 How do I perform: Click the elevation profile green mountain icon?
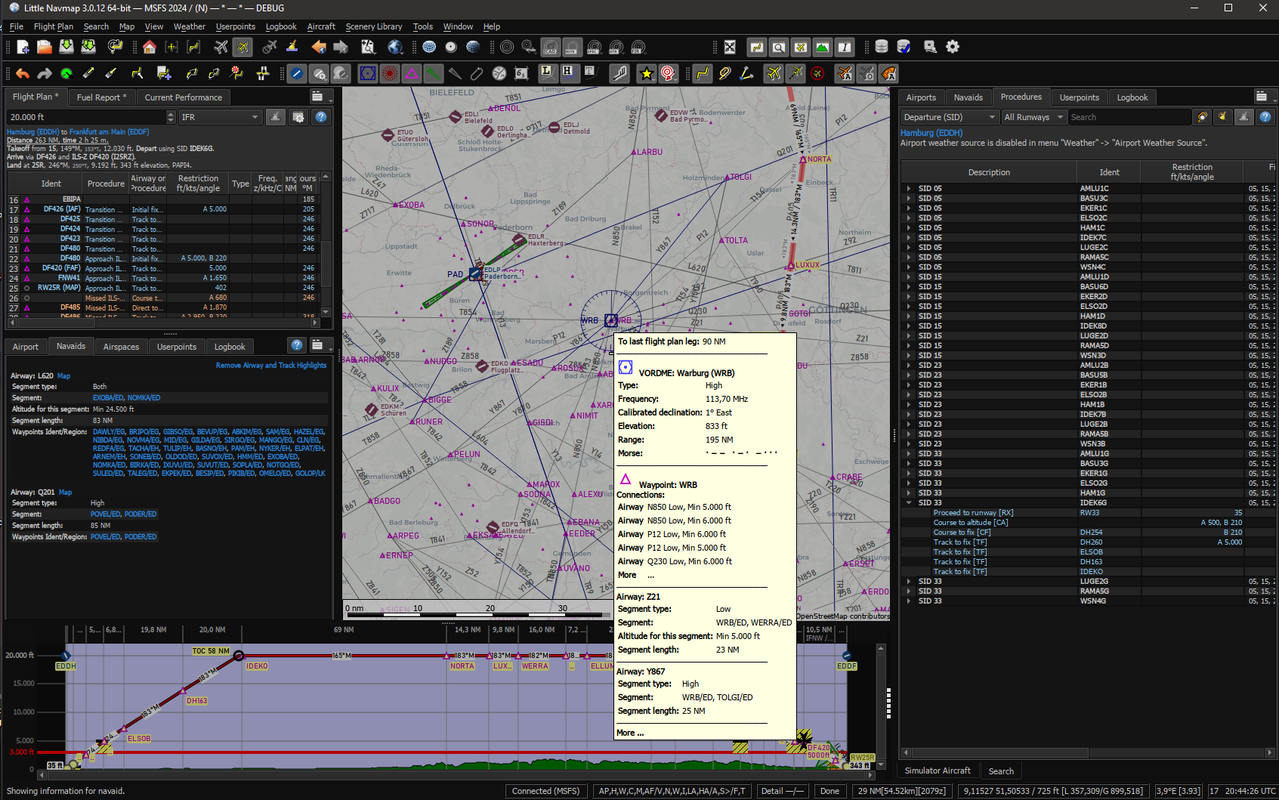(822, 46)
